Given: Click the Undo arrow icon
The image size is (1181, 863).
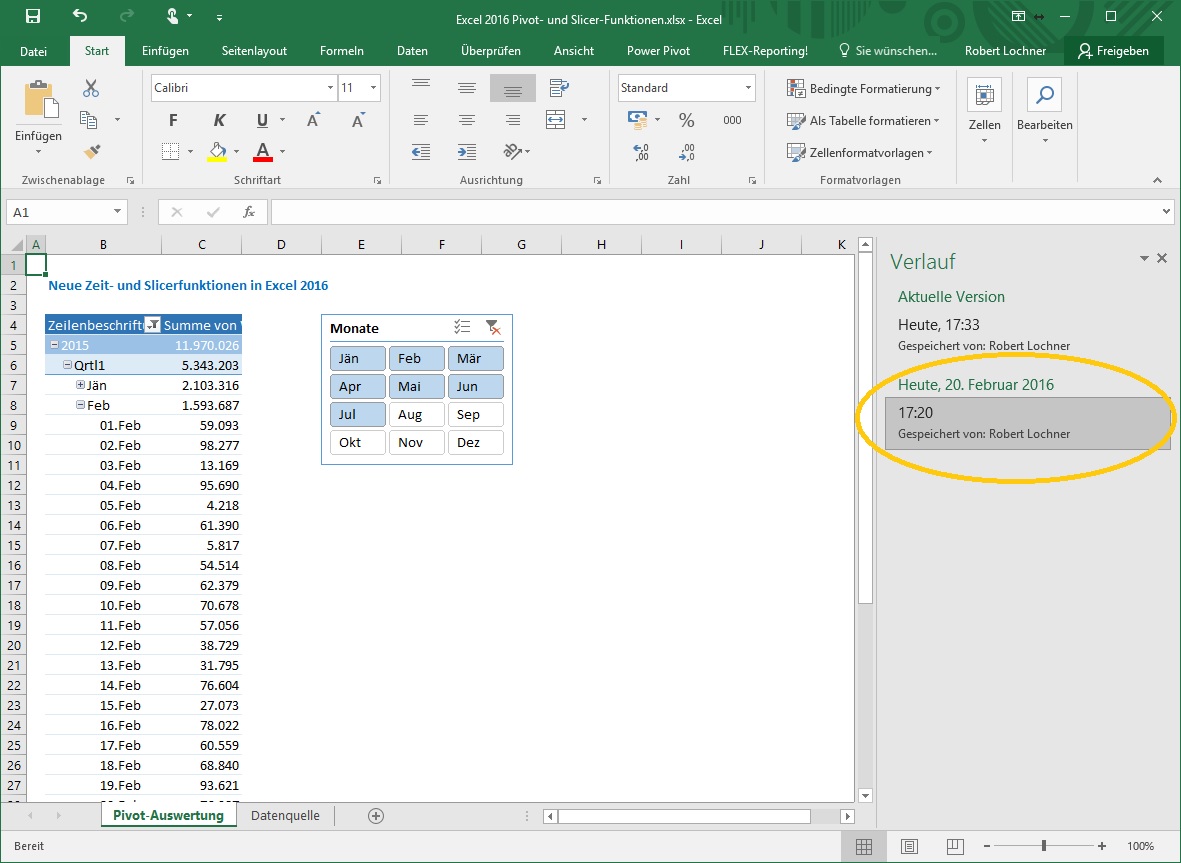Looking at the screenshot, I should coord(80,17).
